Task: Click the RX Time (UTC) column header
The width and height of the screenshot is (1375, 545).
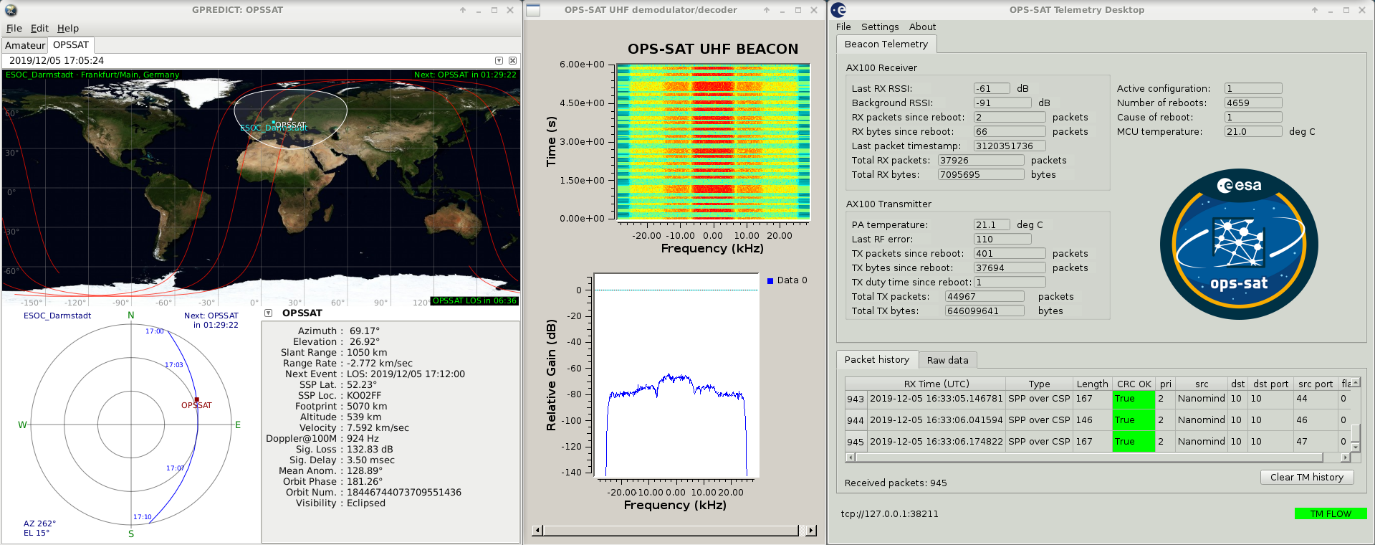Action: tap(936, 383)
